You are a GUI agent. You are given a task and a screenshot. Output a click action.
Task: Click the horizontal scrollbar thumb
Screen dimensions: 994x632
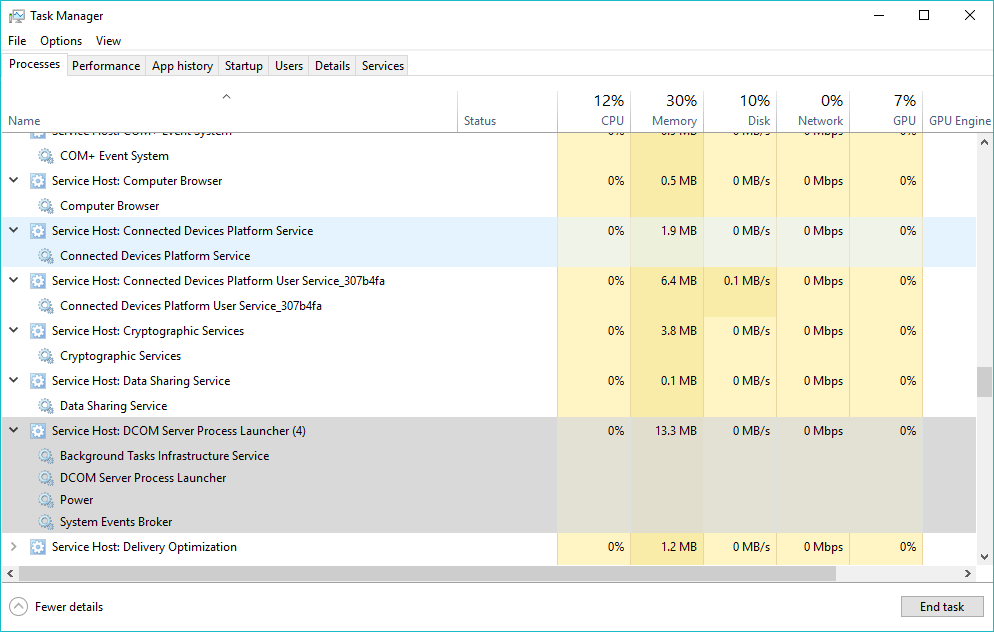(x=427, y=574)
